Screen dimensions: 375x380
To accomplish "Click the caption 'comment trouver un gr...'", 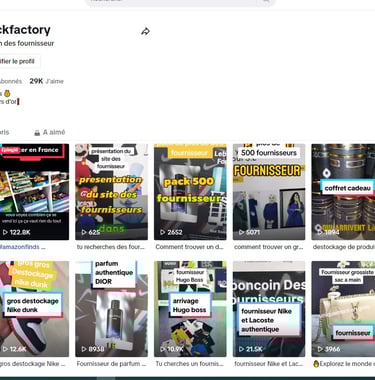I will coord(268,247).
